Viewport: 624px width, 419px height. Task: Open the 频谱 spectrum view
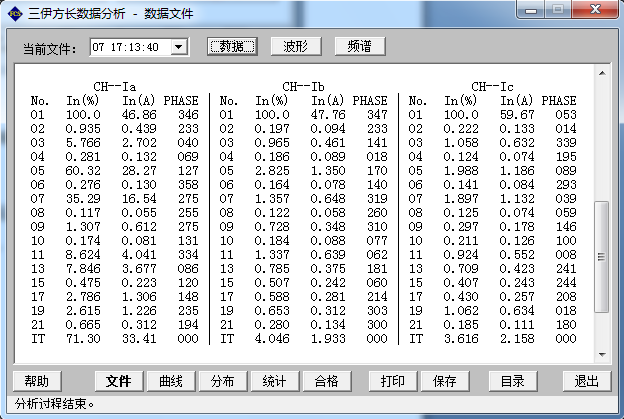[x=360, y=47]
